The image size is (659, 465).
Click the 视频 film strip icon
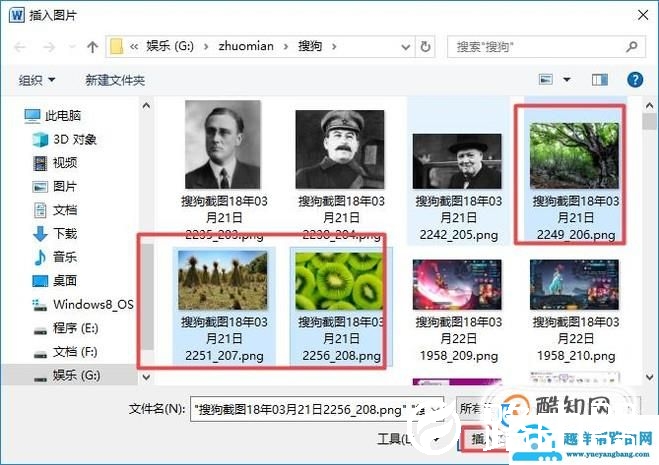tap(40, 163)
